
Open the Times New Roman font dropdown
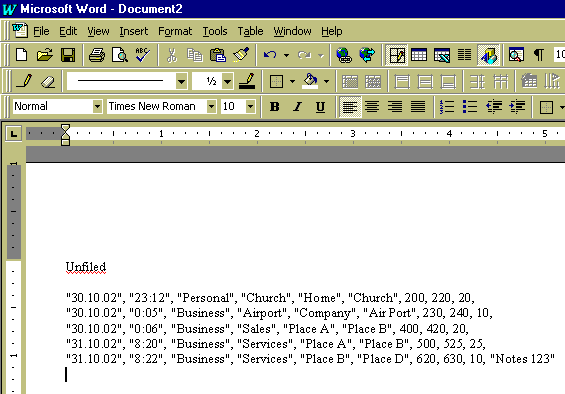pos(212,107)
